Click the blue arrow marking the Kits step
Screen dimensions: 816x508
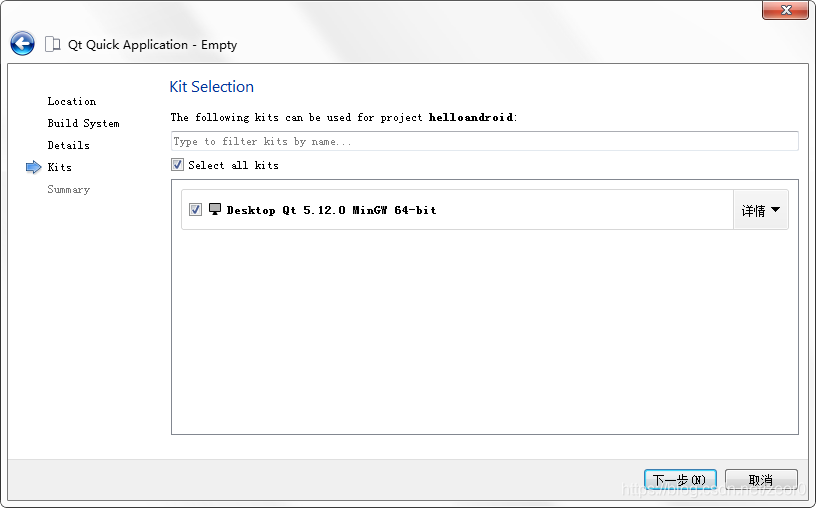pos(33,167)
